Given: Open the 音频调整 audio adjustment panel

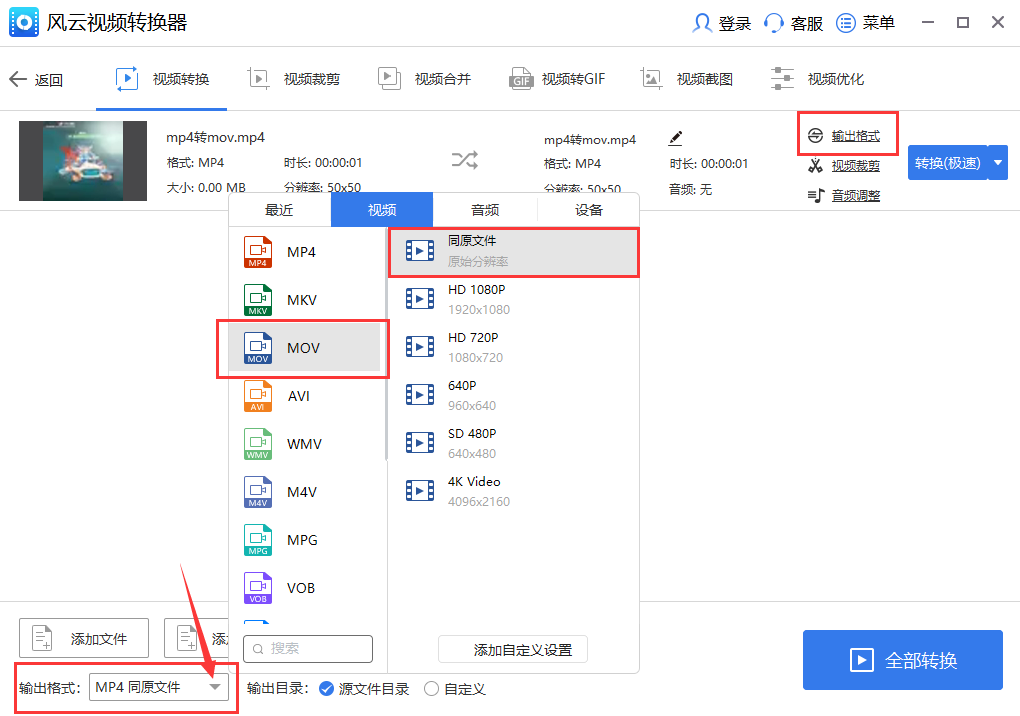Looking at the screenshot, I should coord(848,194).
